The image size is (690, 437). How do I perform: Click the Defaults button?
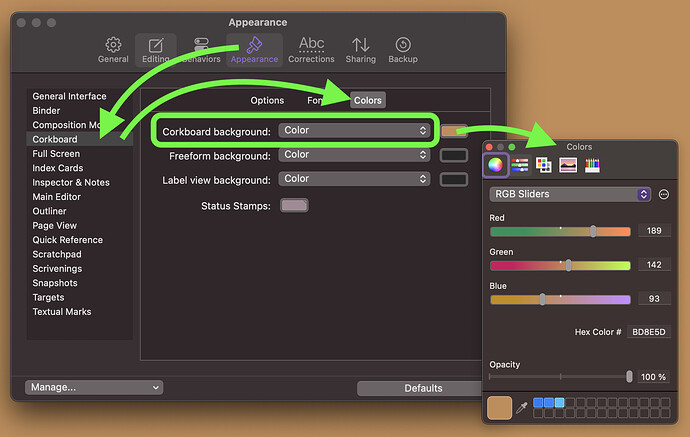tap(419, 388)
